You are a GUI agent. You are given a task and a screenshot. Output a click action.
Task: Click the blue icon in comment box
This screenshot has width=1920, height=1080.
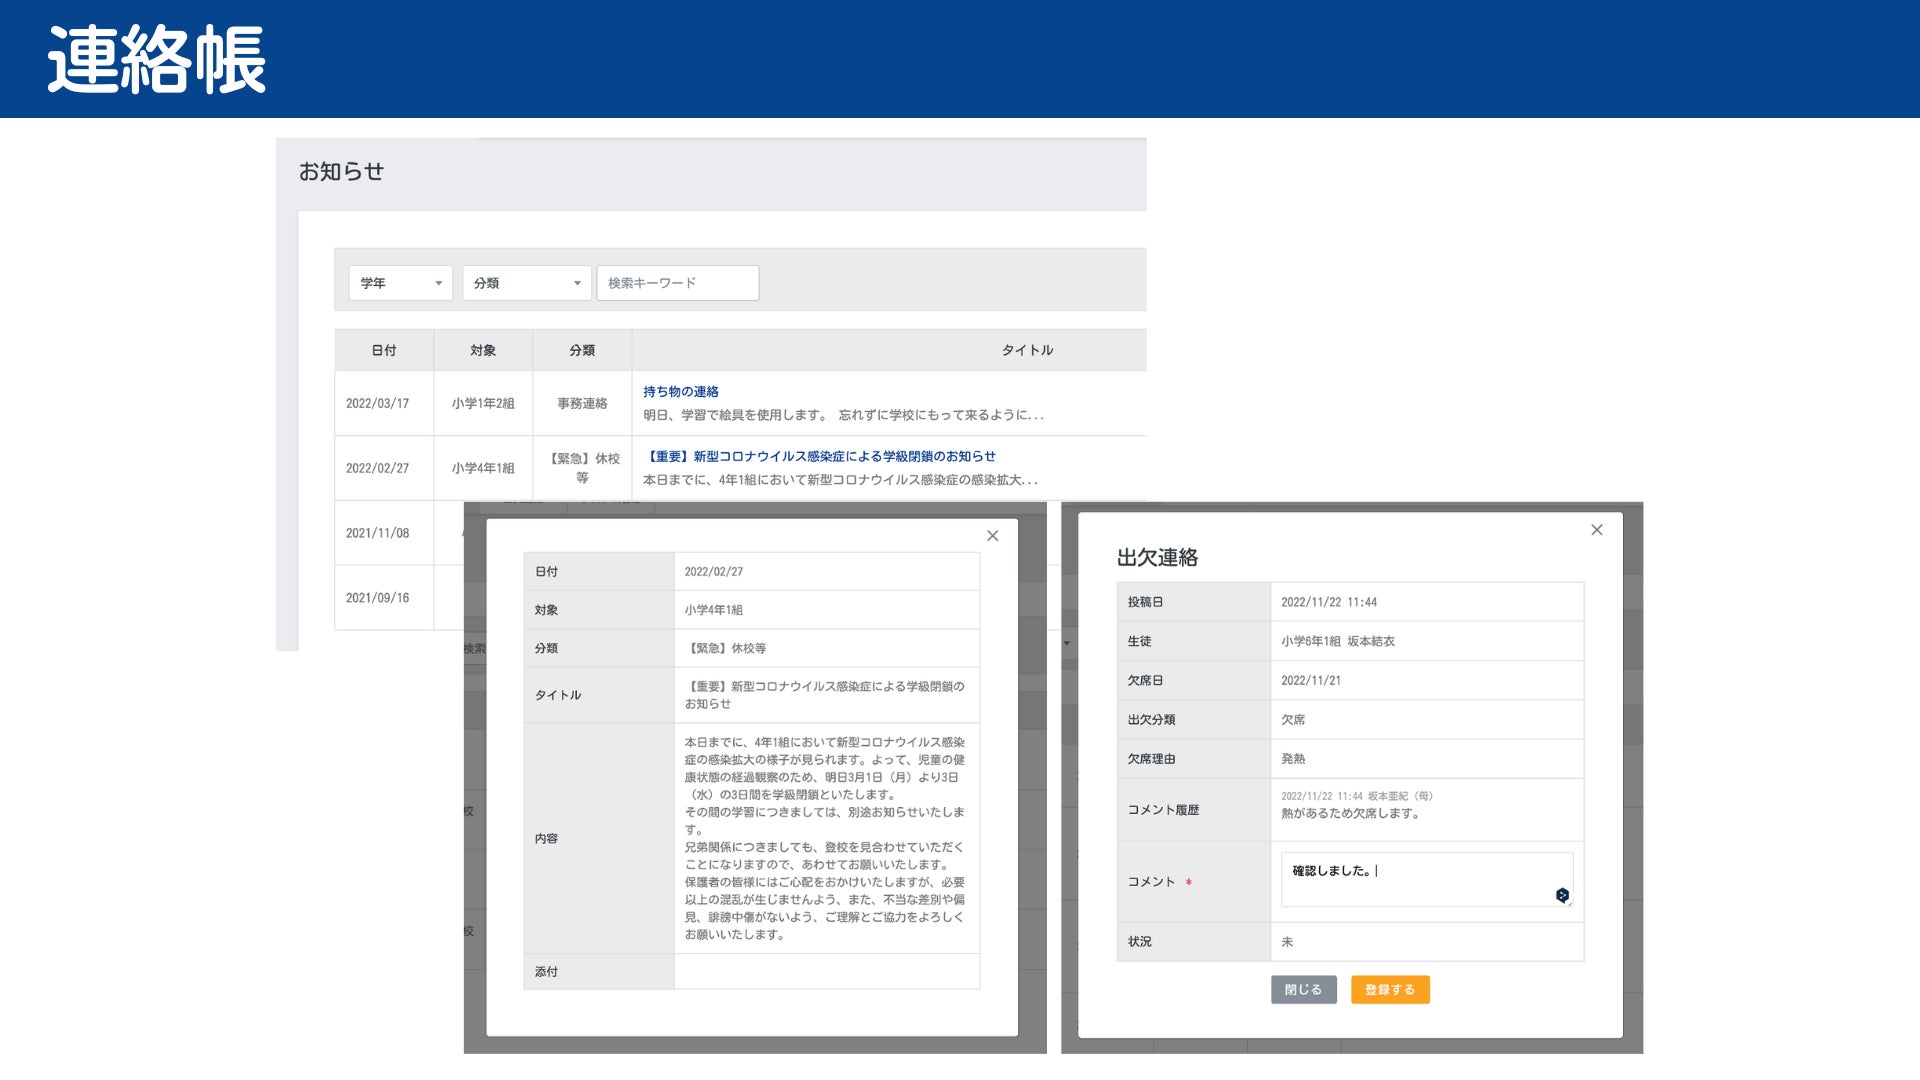1562,895
